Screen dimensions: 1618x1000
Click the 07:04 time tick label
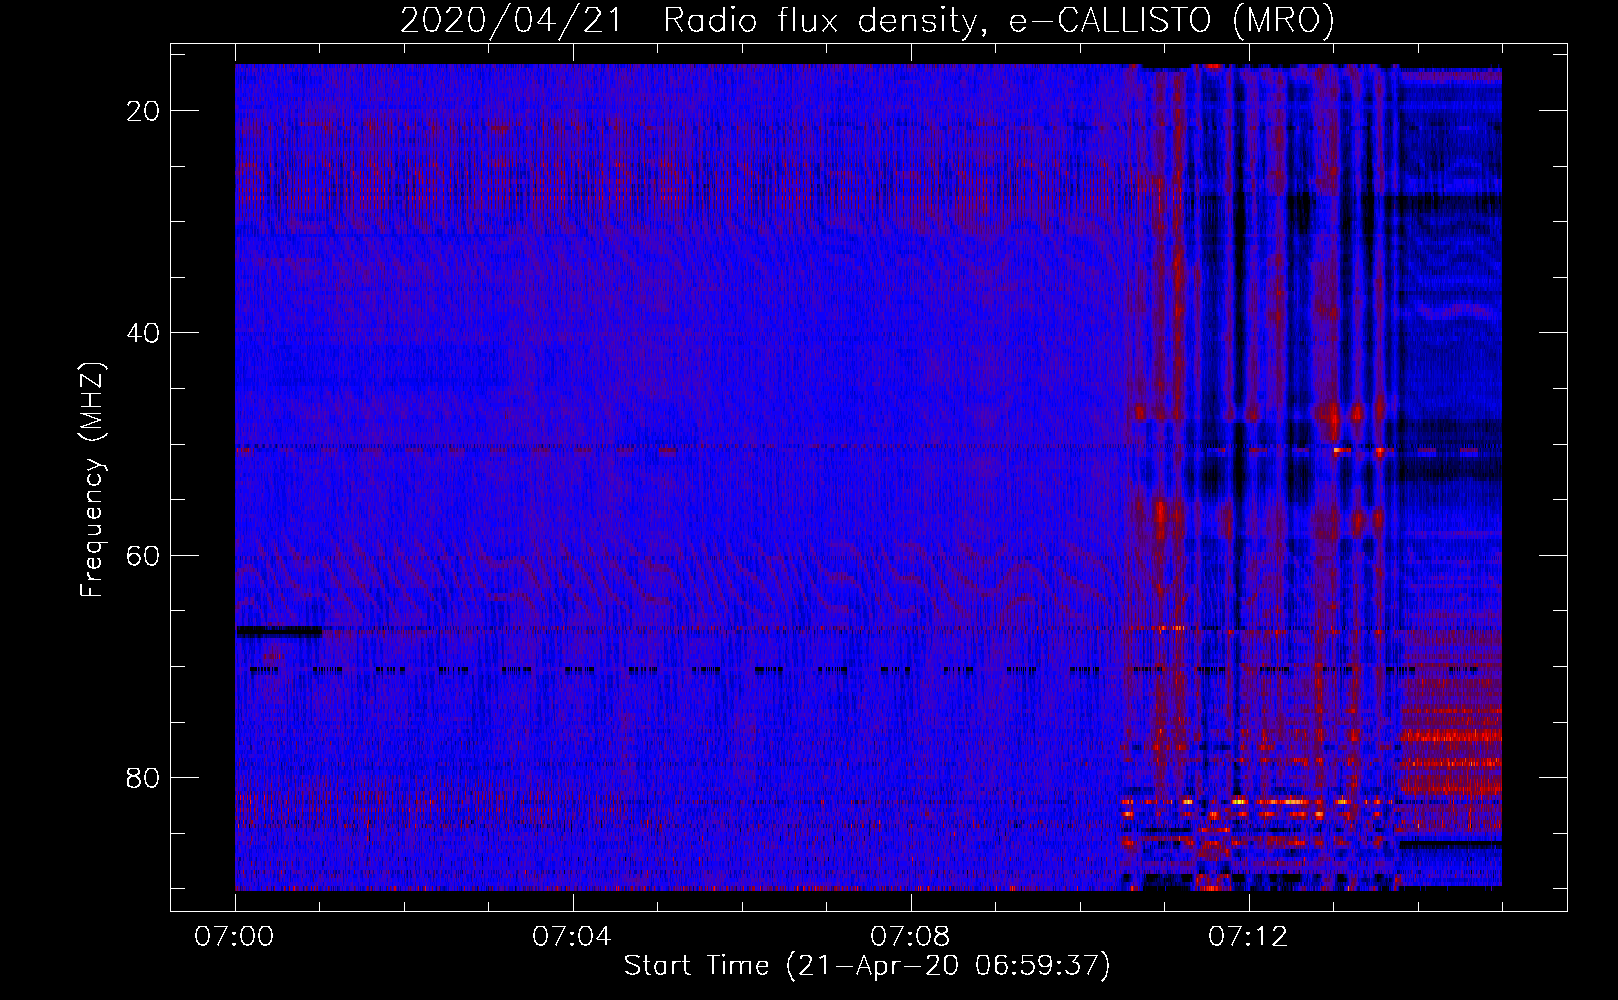[x=572, y=937]
